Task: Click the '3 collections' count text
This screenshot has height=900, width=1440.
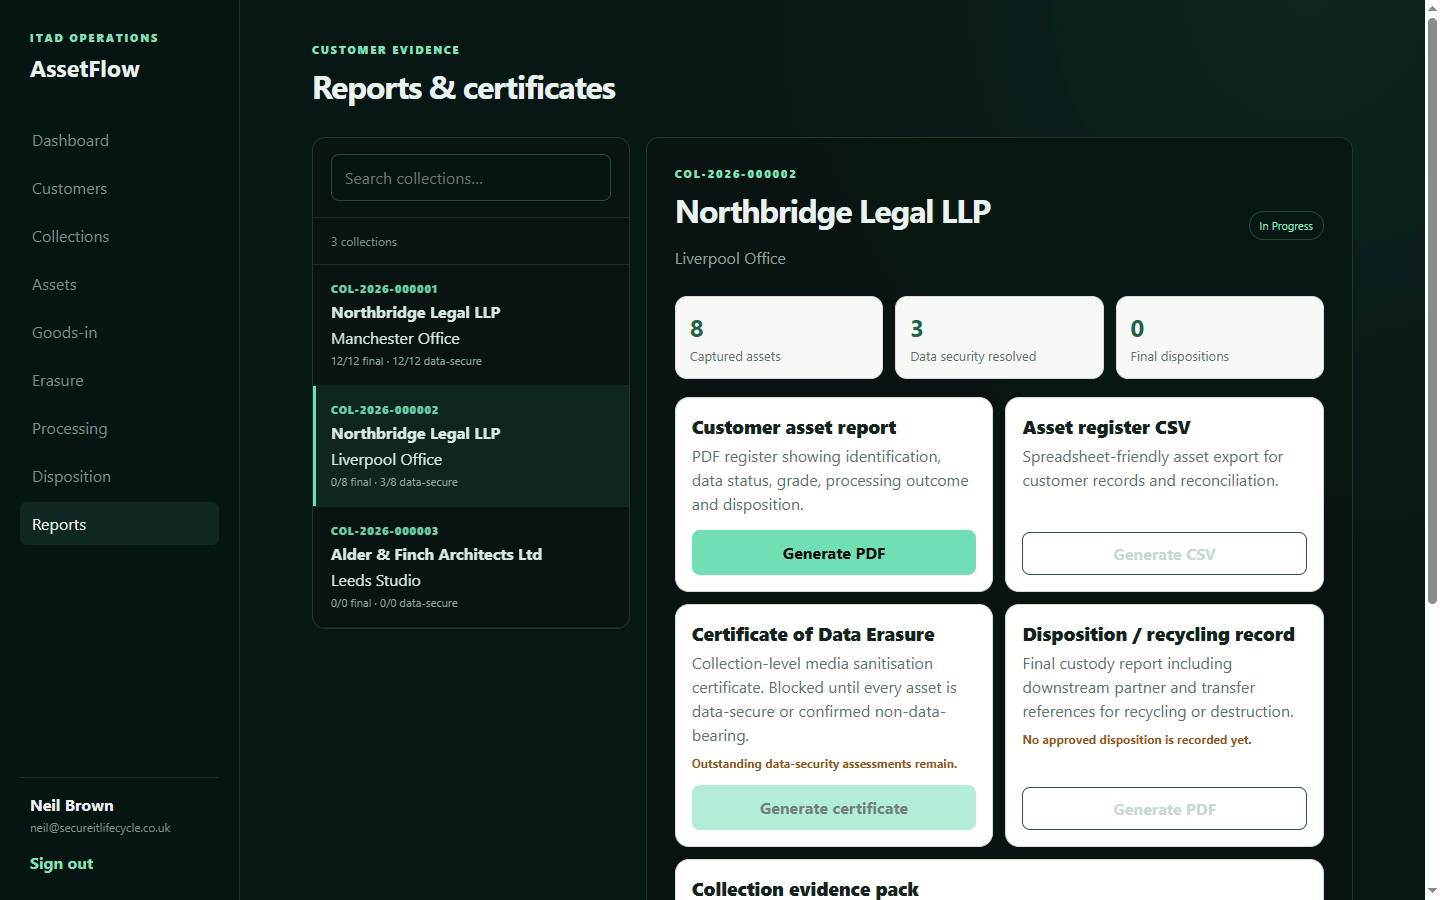Action: pos(364,242)
